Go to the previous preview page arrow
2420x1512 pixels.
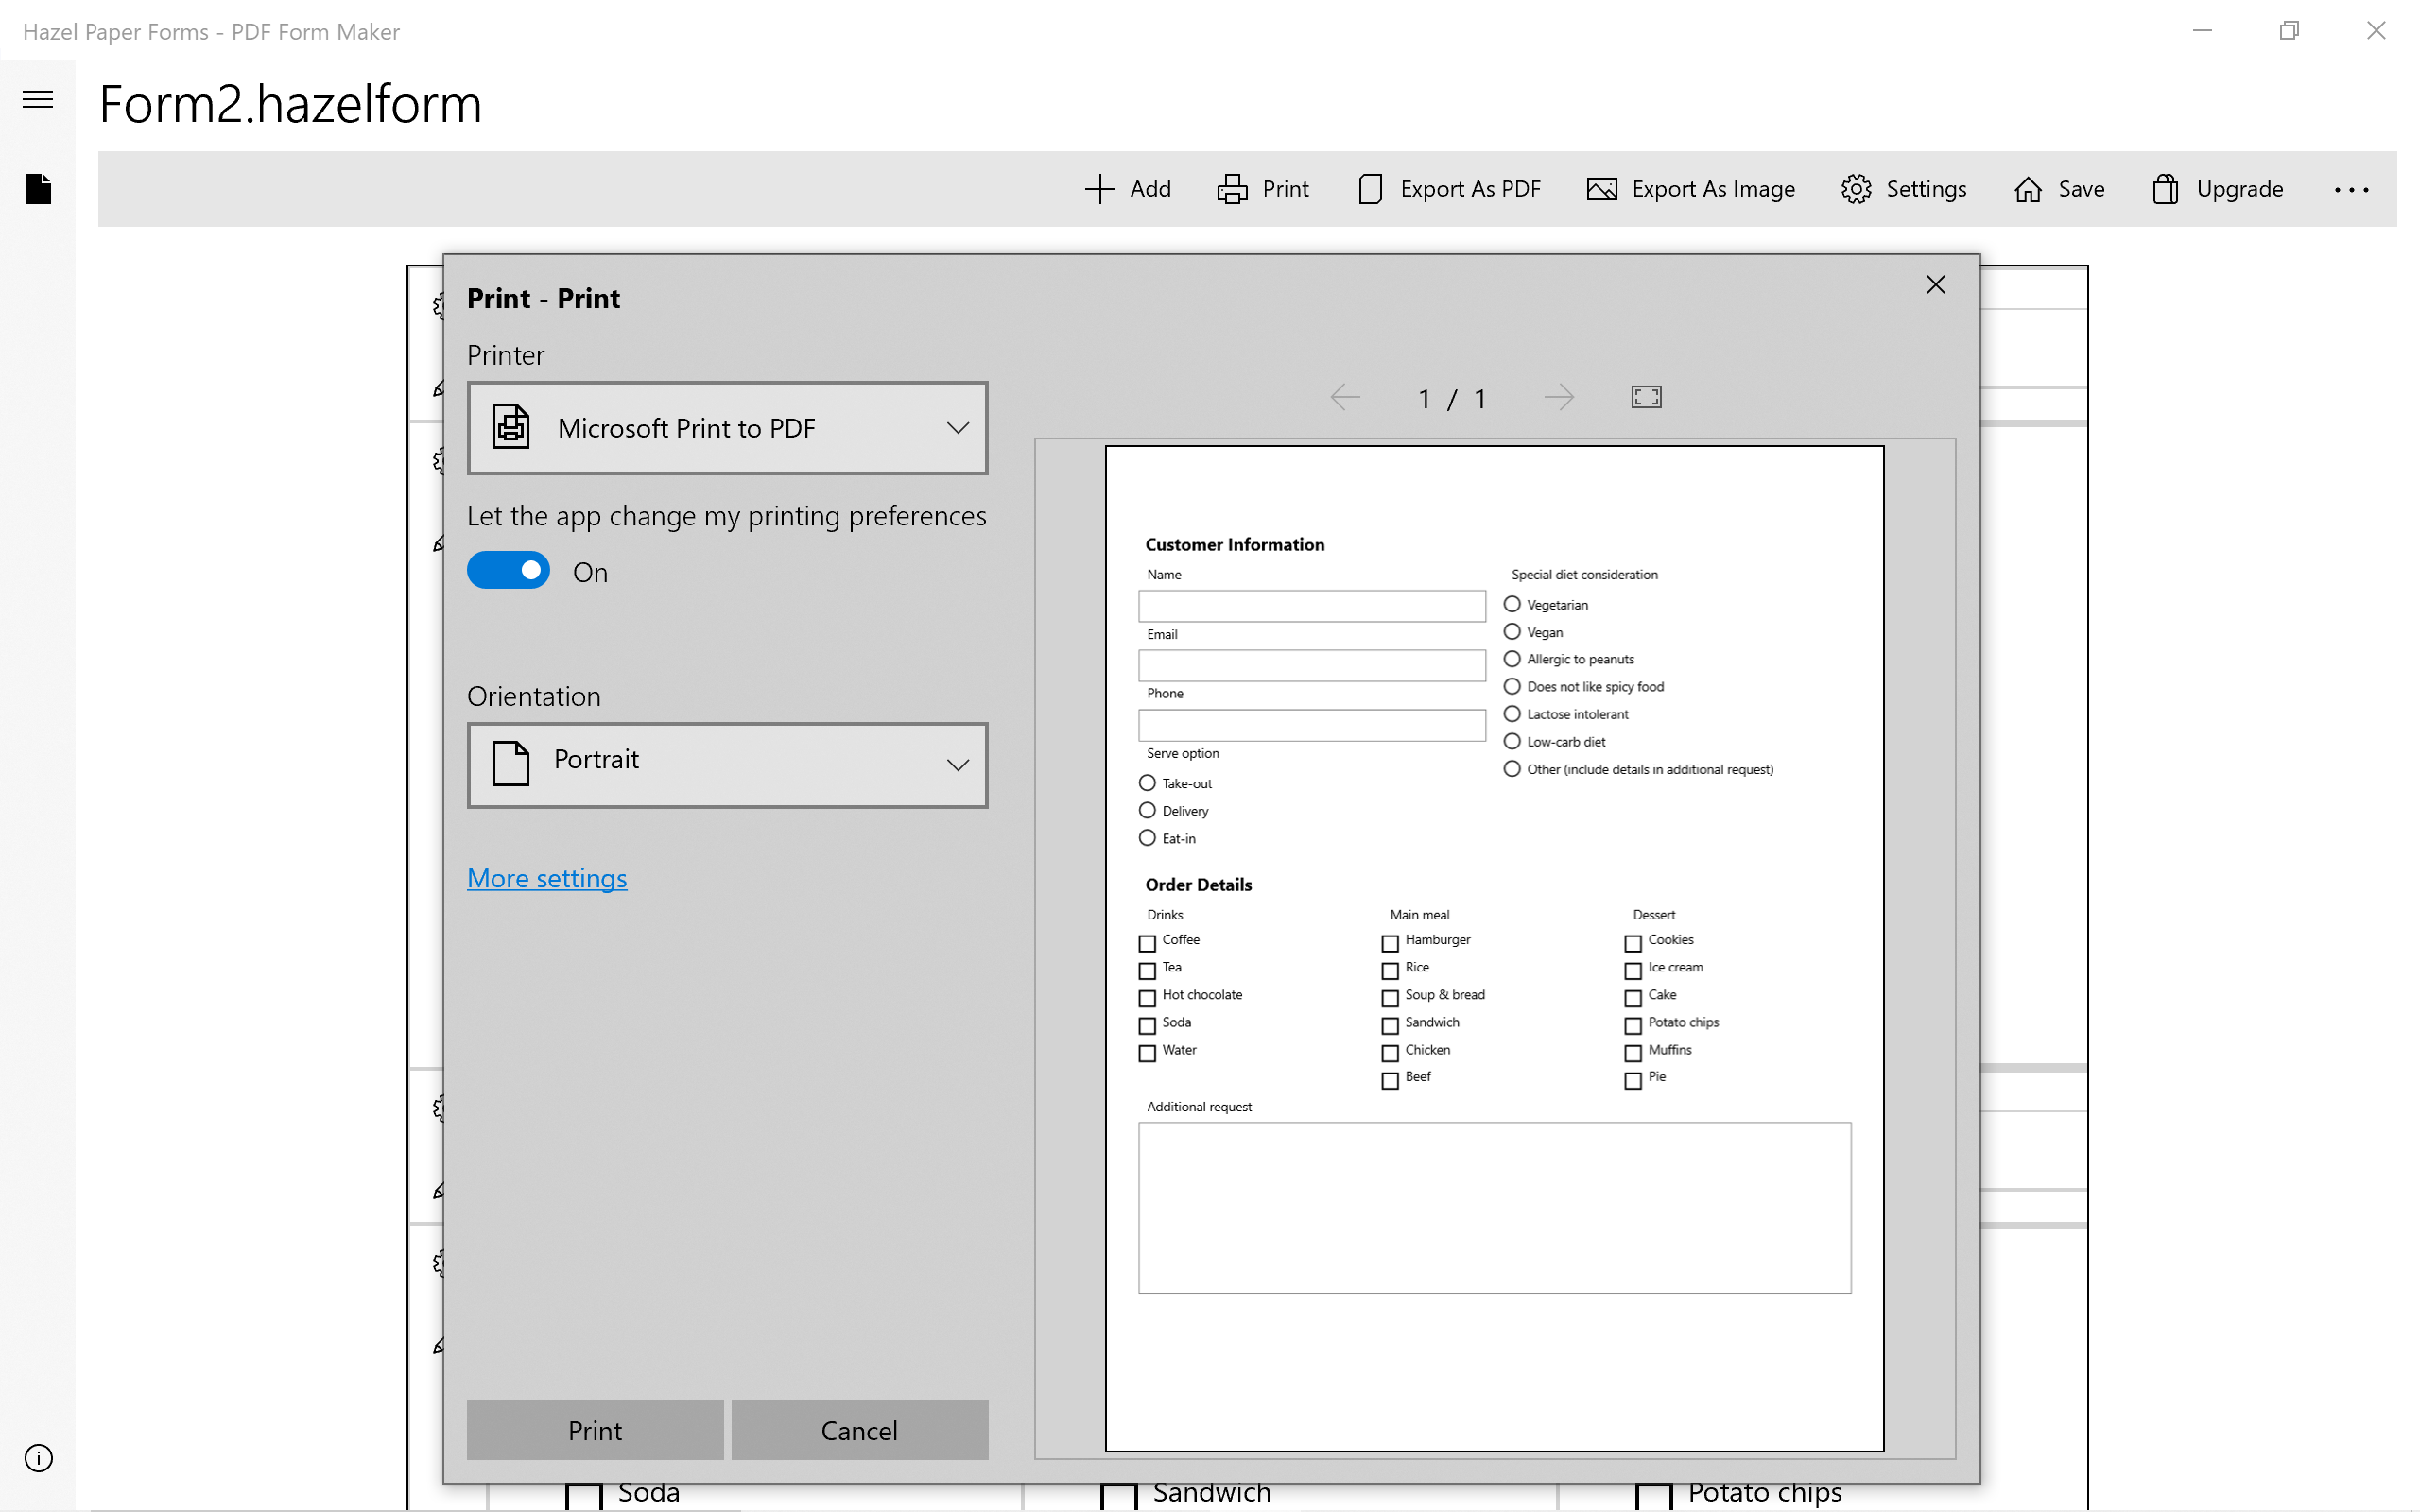(x=1345, y=397)
